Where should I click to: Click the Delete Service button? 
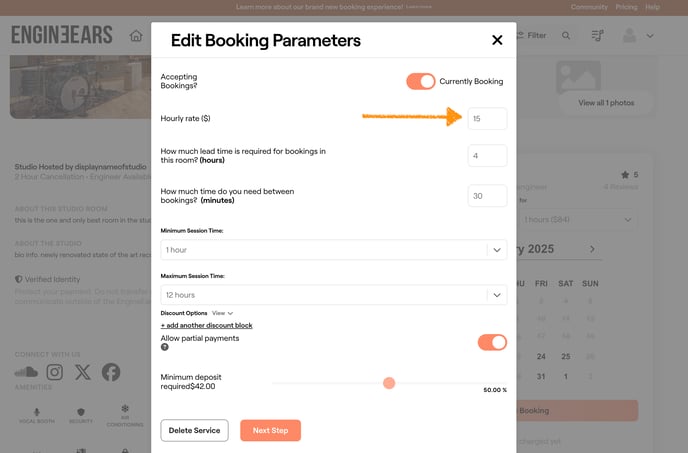[194, 430]
